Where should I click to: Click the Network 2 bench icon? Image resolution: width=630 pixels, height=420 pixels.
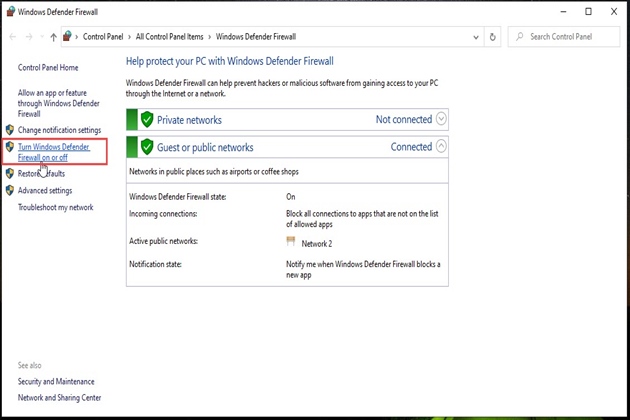(291, 241)
